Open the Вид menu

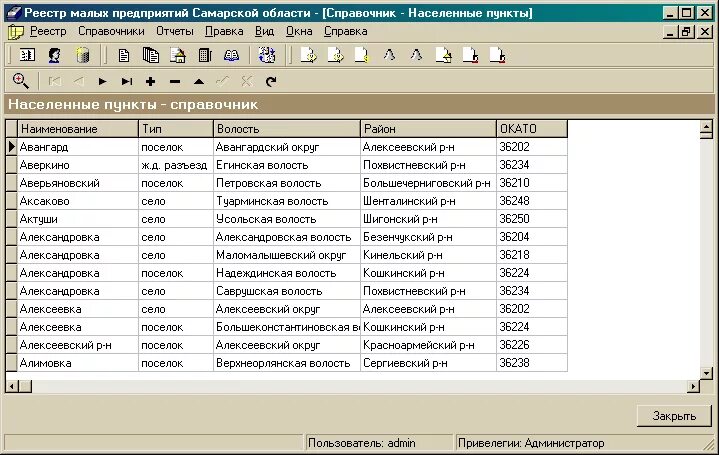tap(264, 31)
